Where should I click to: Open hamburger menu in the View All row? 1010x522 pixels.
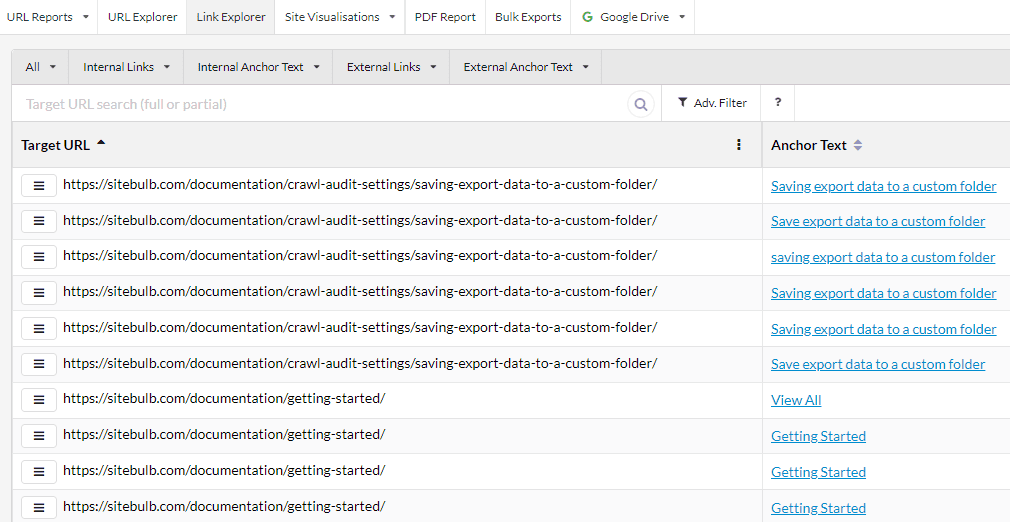tap(39, 400)
